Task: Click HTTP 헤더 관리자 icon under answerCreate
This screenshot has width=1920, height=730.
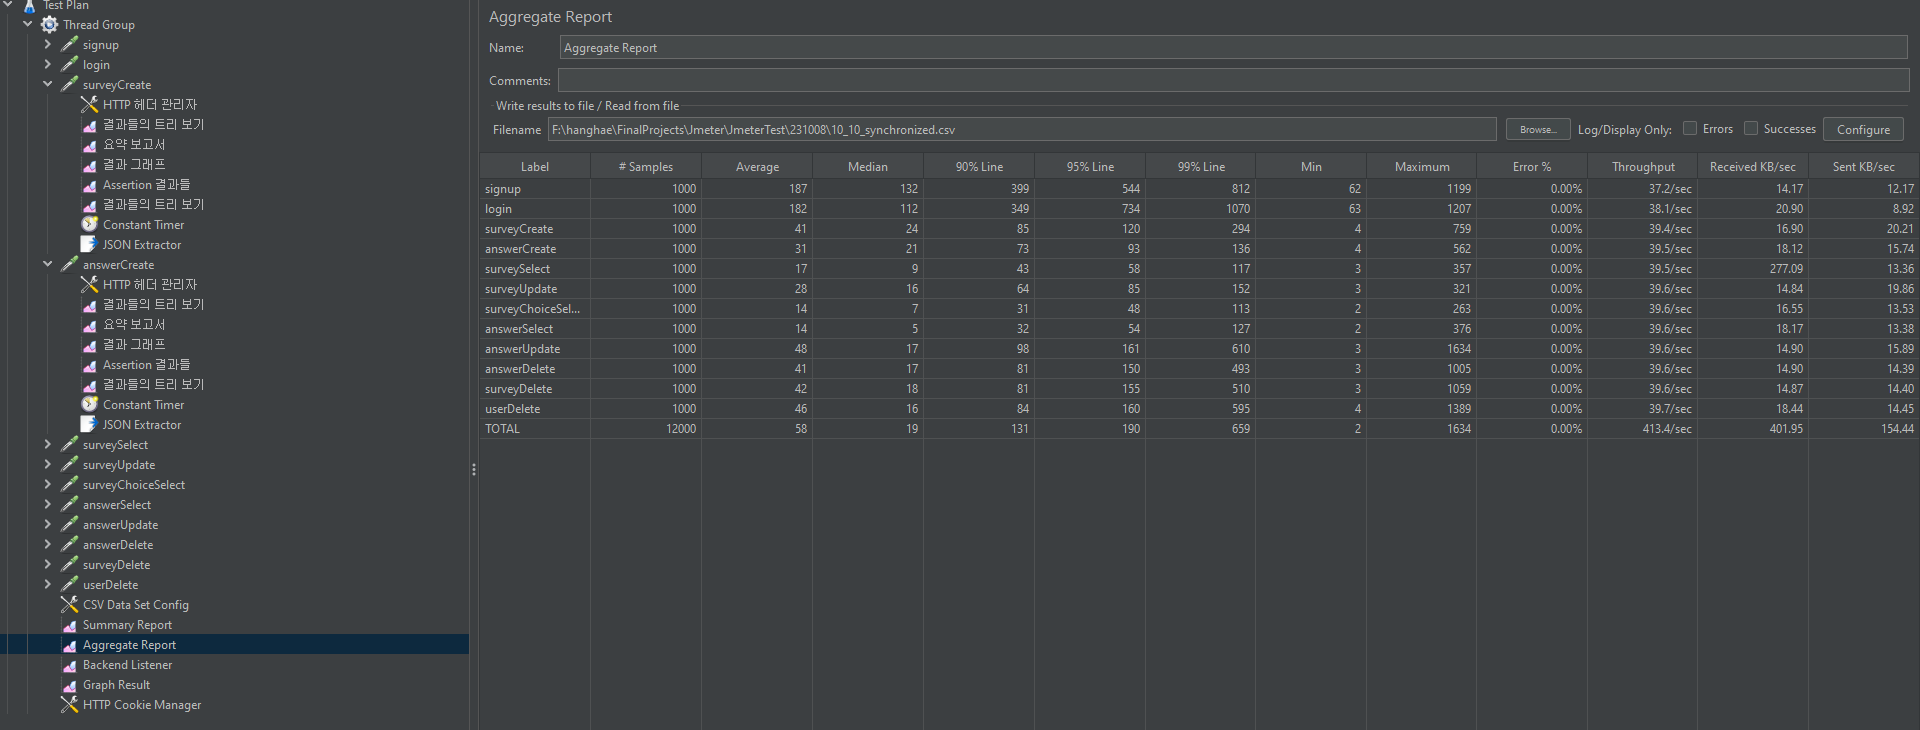Action: (x=89, y=284)
